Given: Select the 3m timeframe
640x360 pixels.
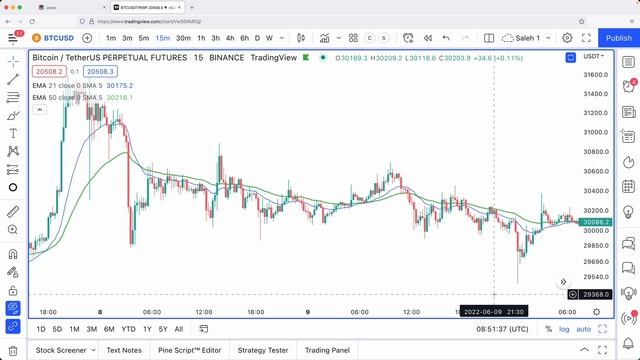Looking at the screenshot, I should [127, 38].
